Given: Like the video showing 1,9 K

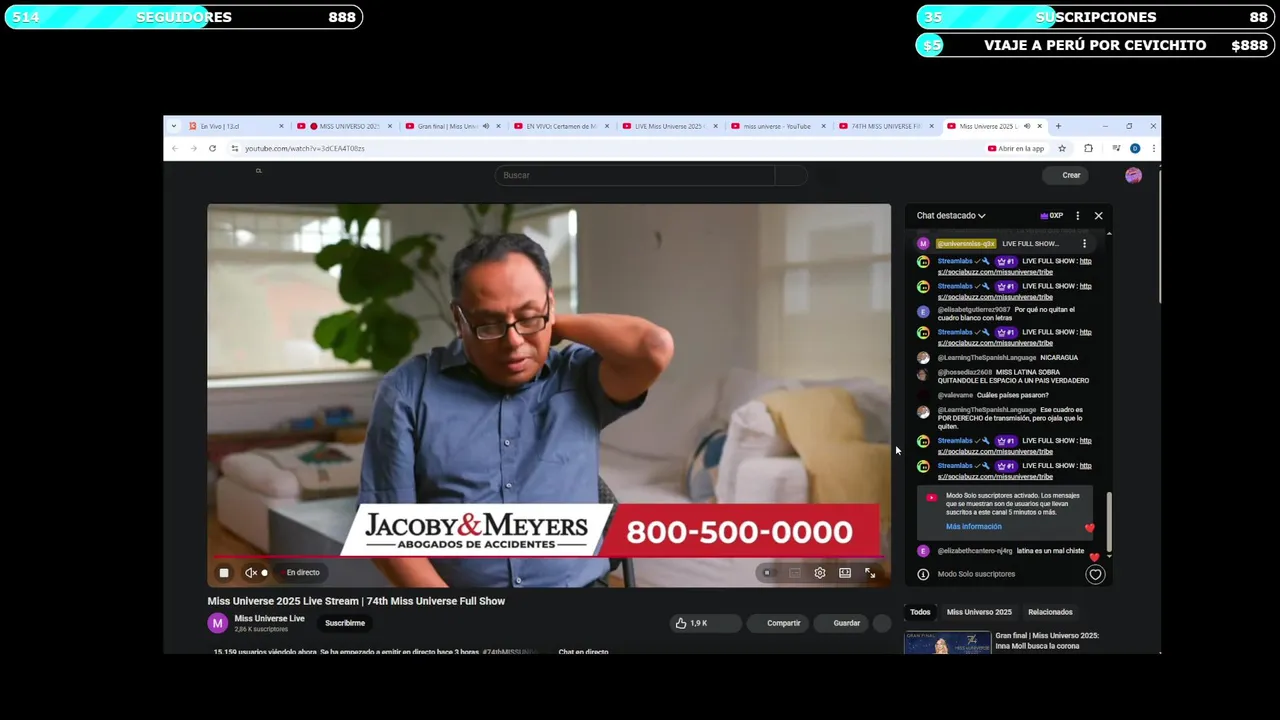Looking at the screenshot, I should pos(692,623).
